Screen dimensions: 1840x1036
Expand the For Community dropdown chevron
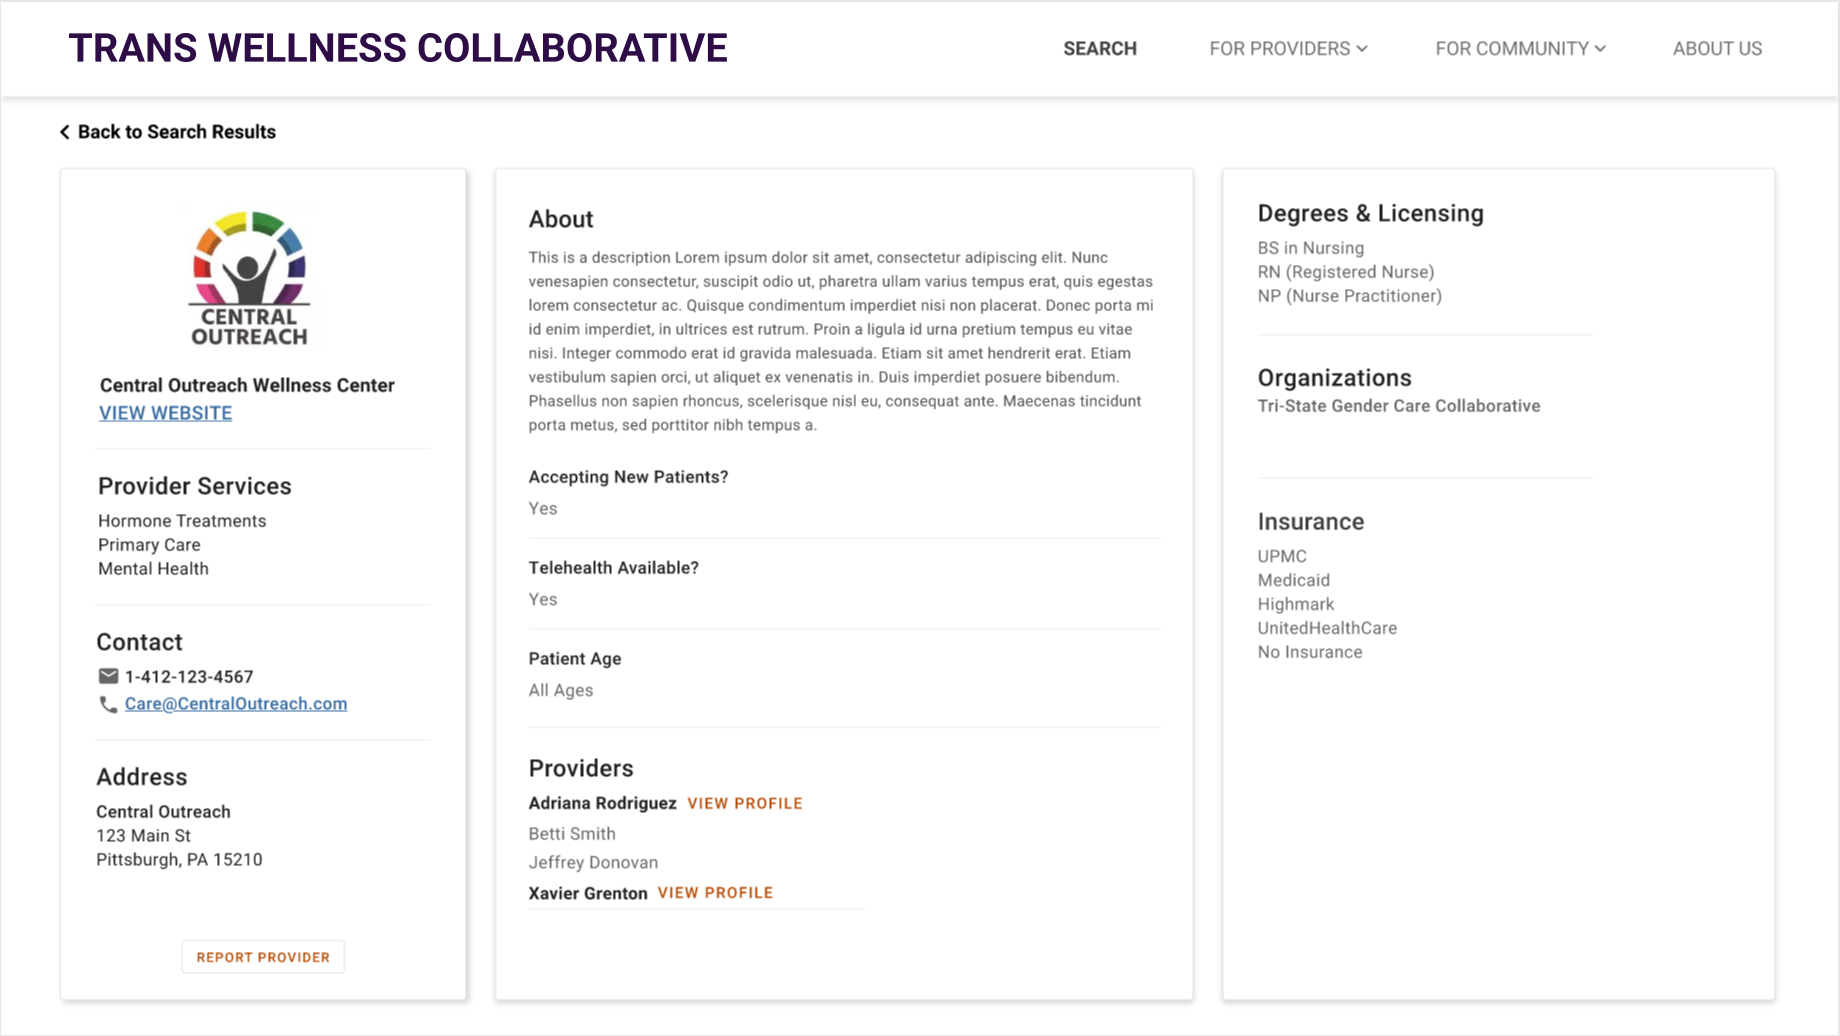(1600, 49)
